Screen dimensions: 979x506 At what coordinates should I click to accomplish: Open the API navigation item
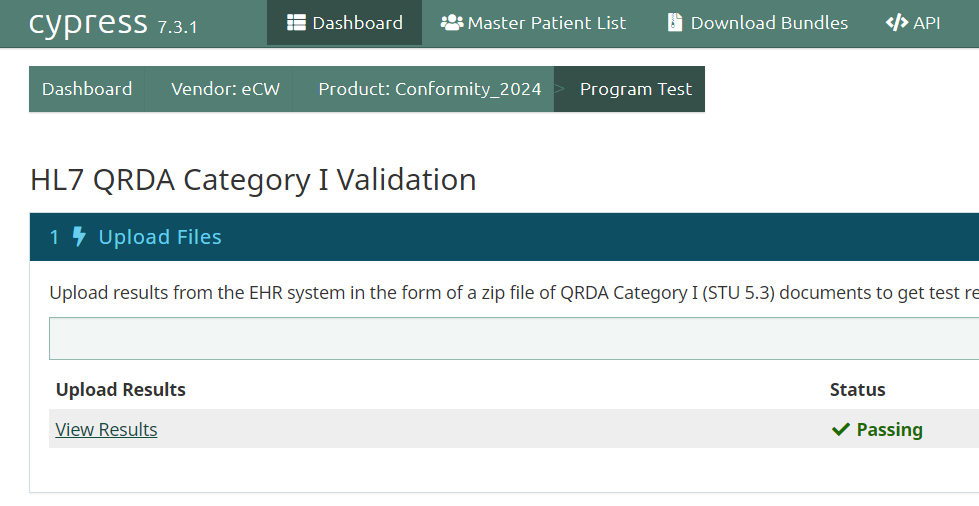click(x=913, y=23)
